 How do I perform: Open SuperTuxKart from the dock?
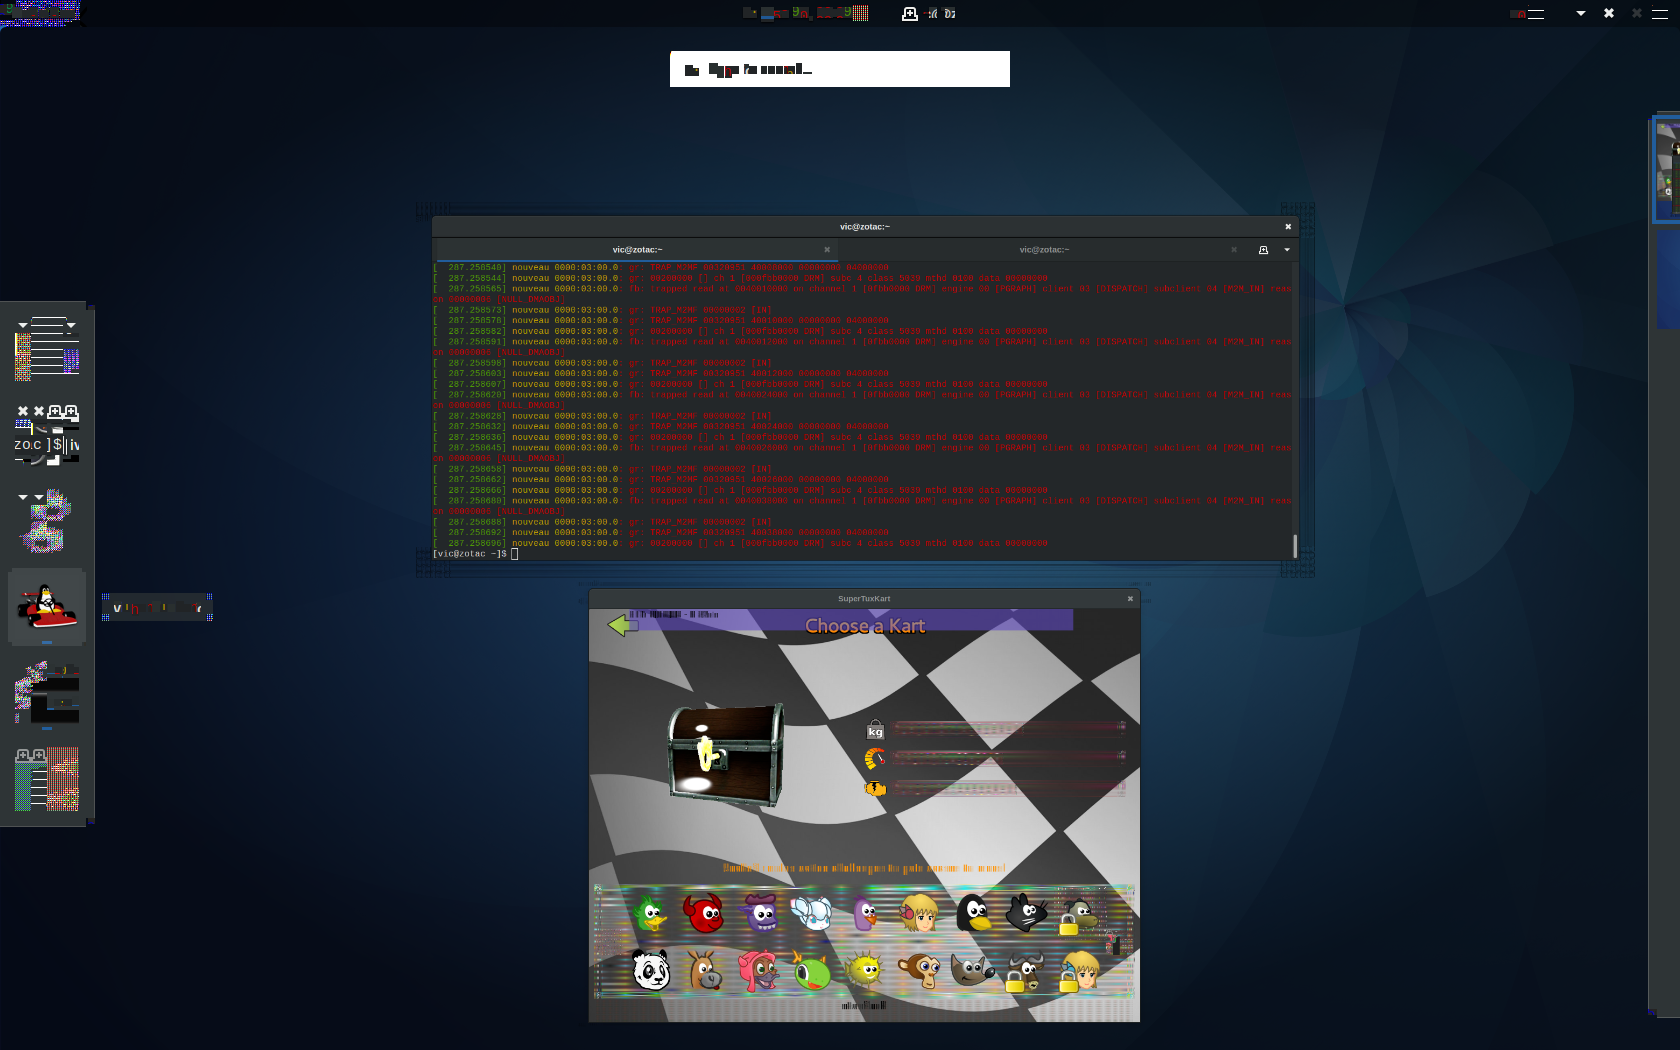pos(47,606)
